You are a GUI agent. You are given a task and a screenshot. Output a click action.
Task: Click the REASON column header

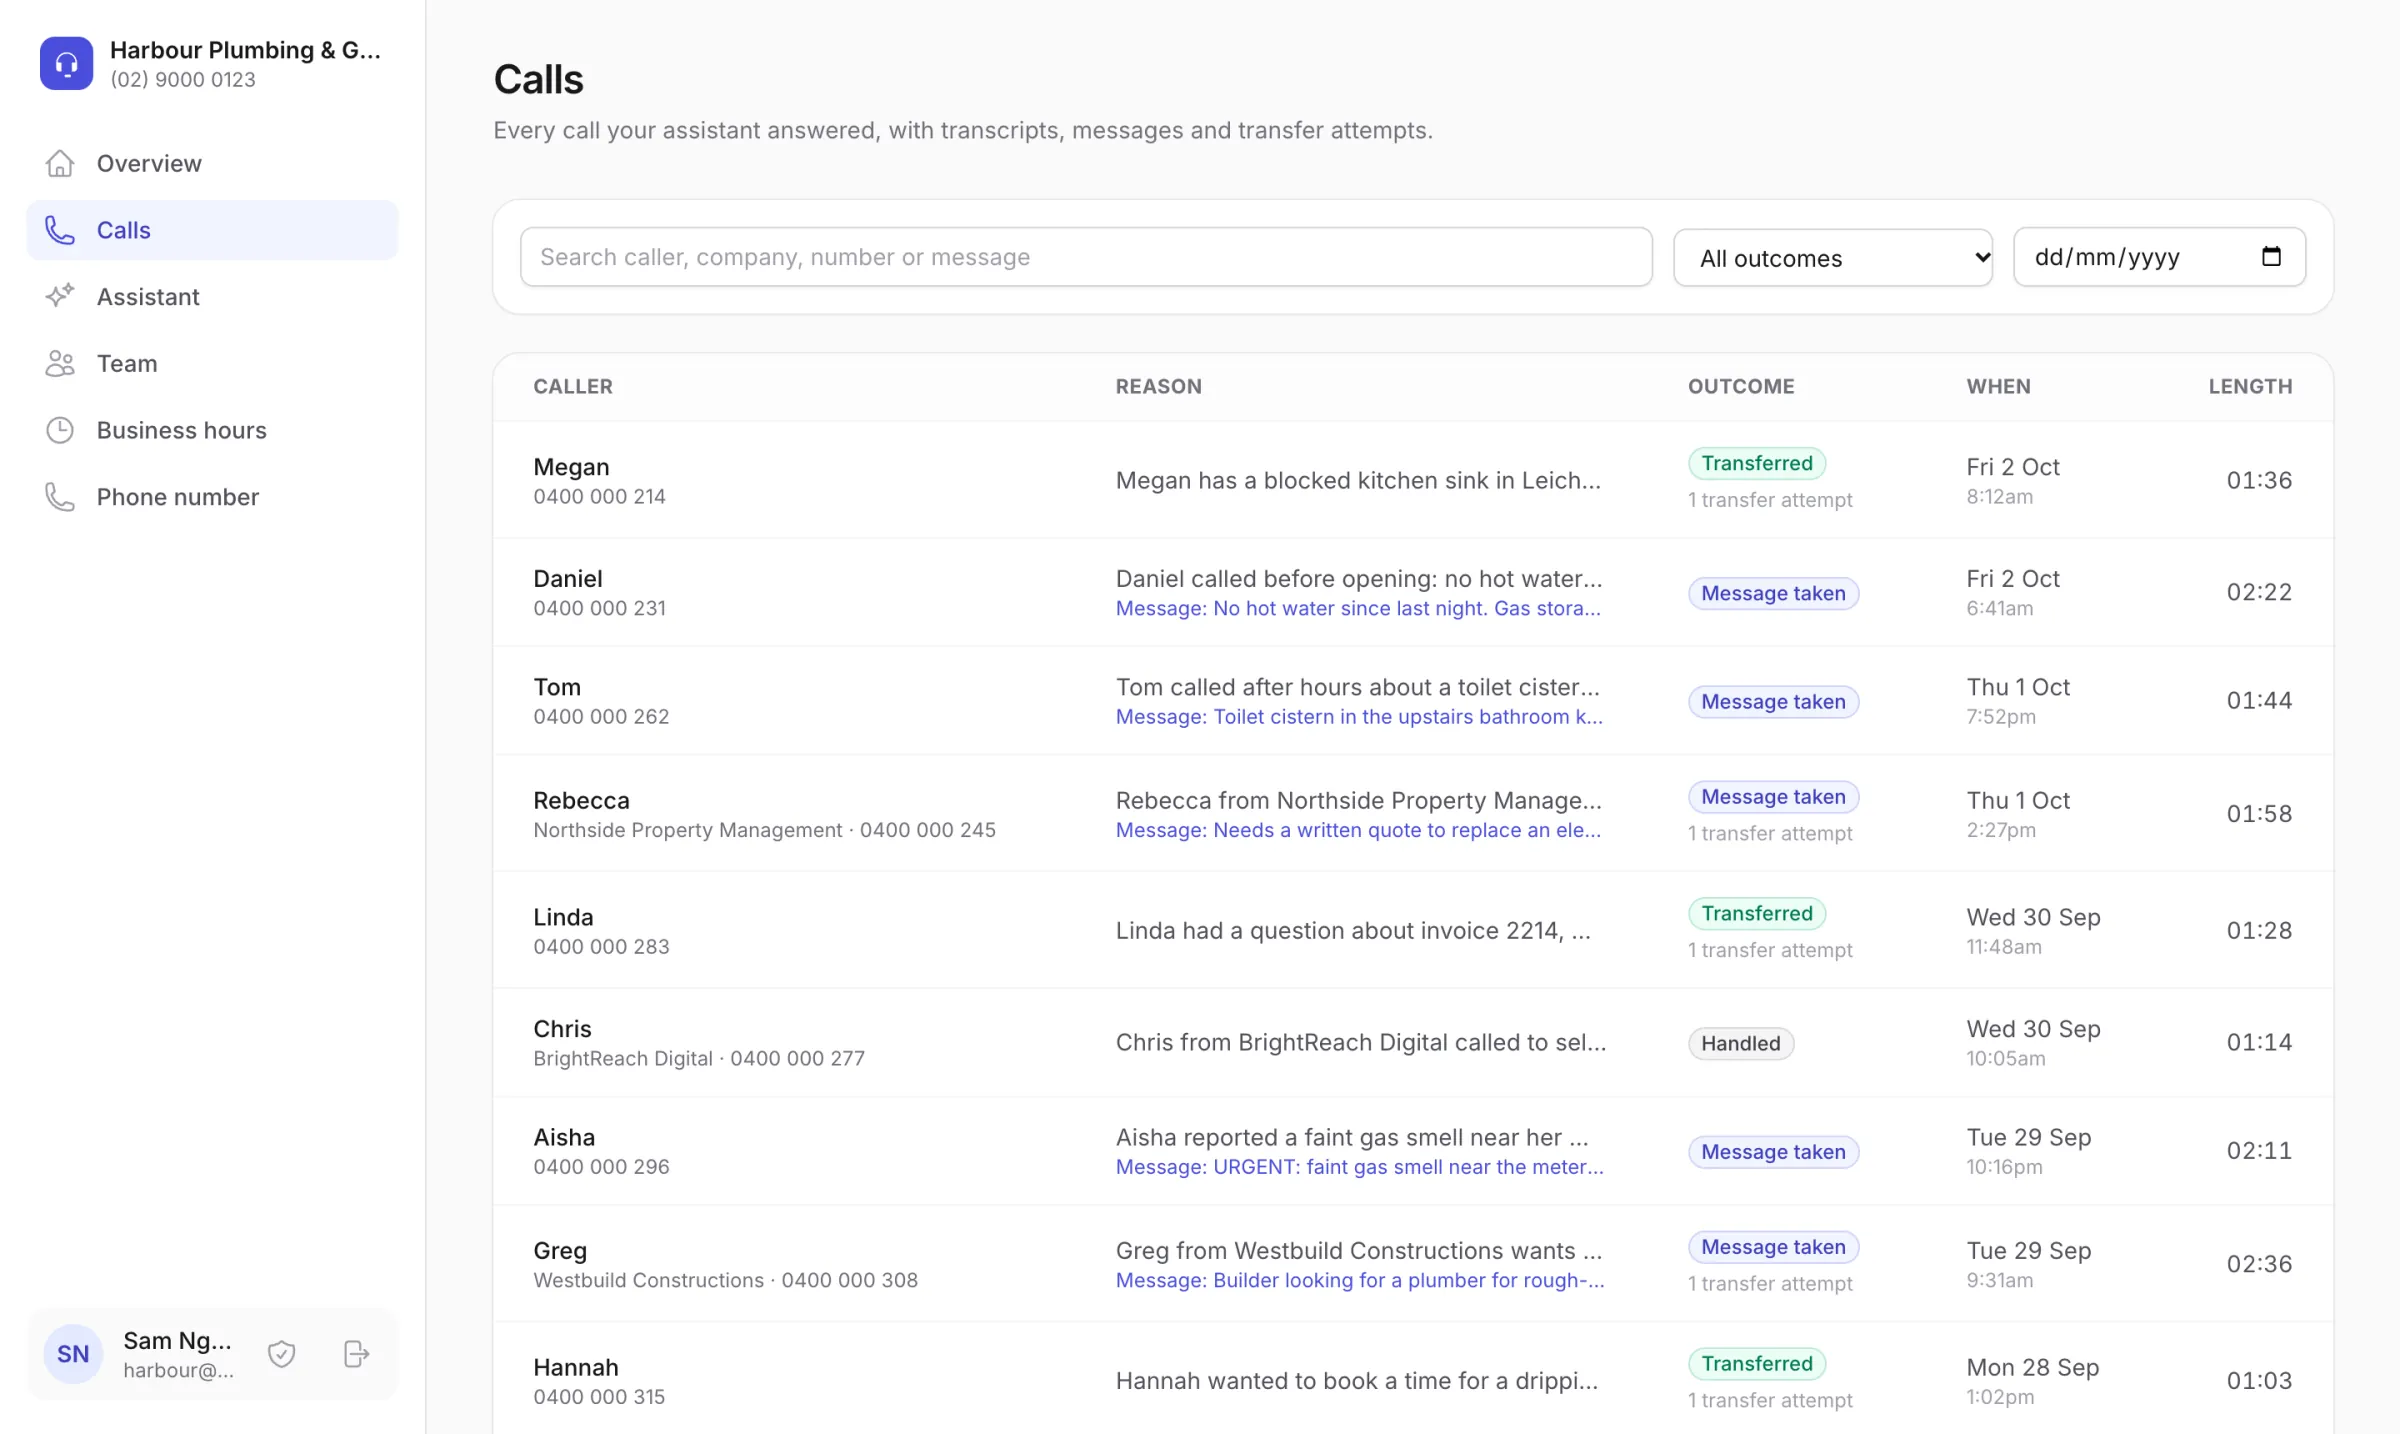tap(1159, 386)
